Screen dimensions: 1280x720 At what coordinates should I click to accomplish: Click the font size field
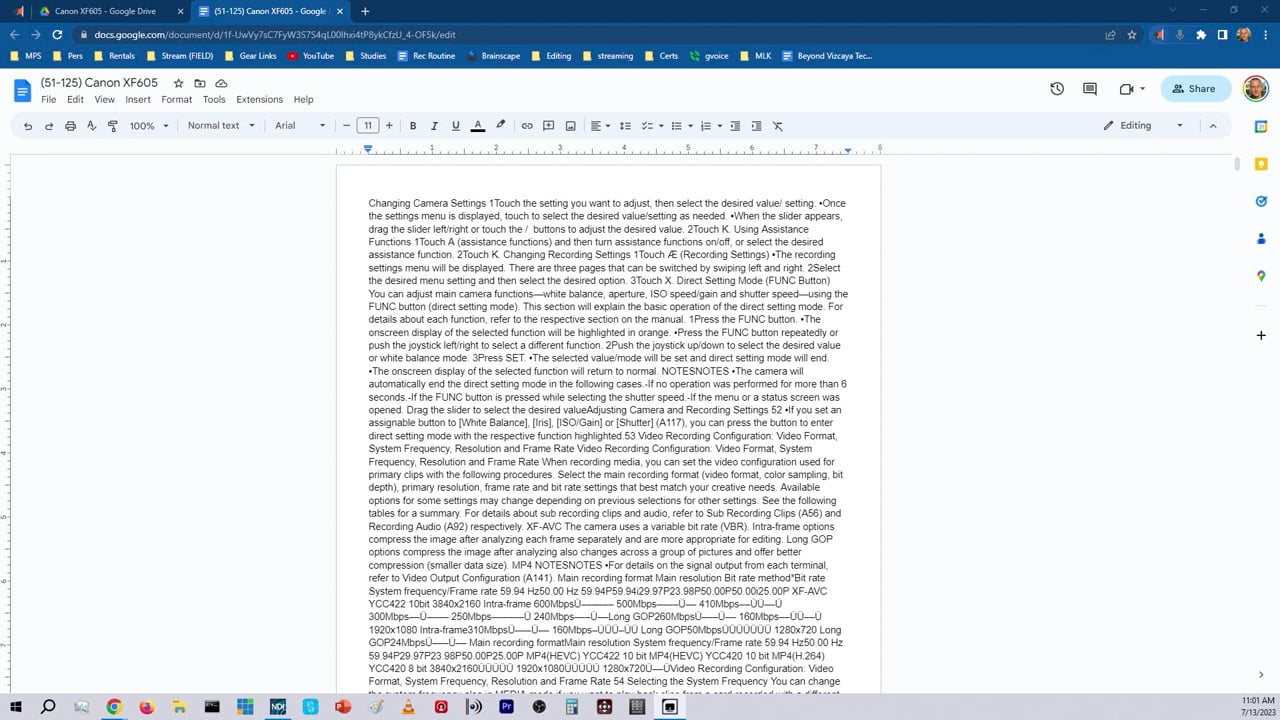(x=368, y=126)
